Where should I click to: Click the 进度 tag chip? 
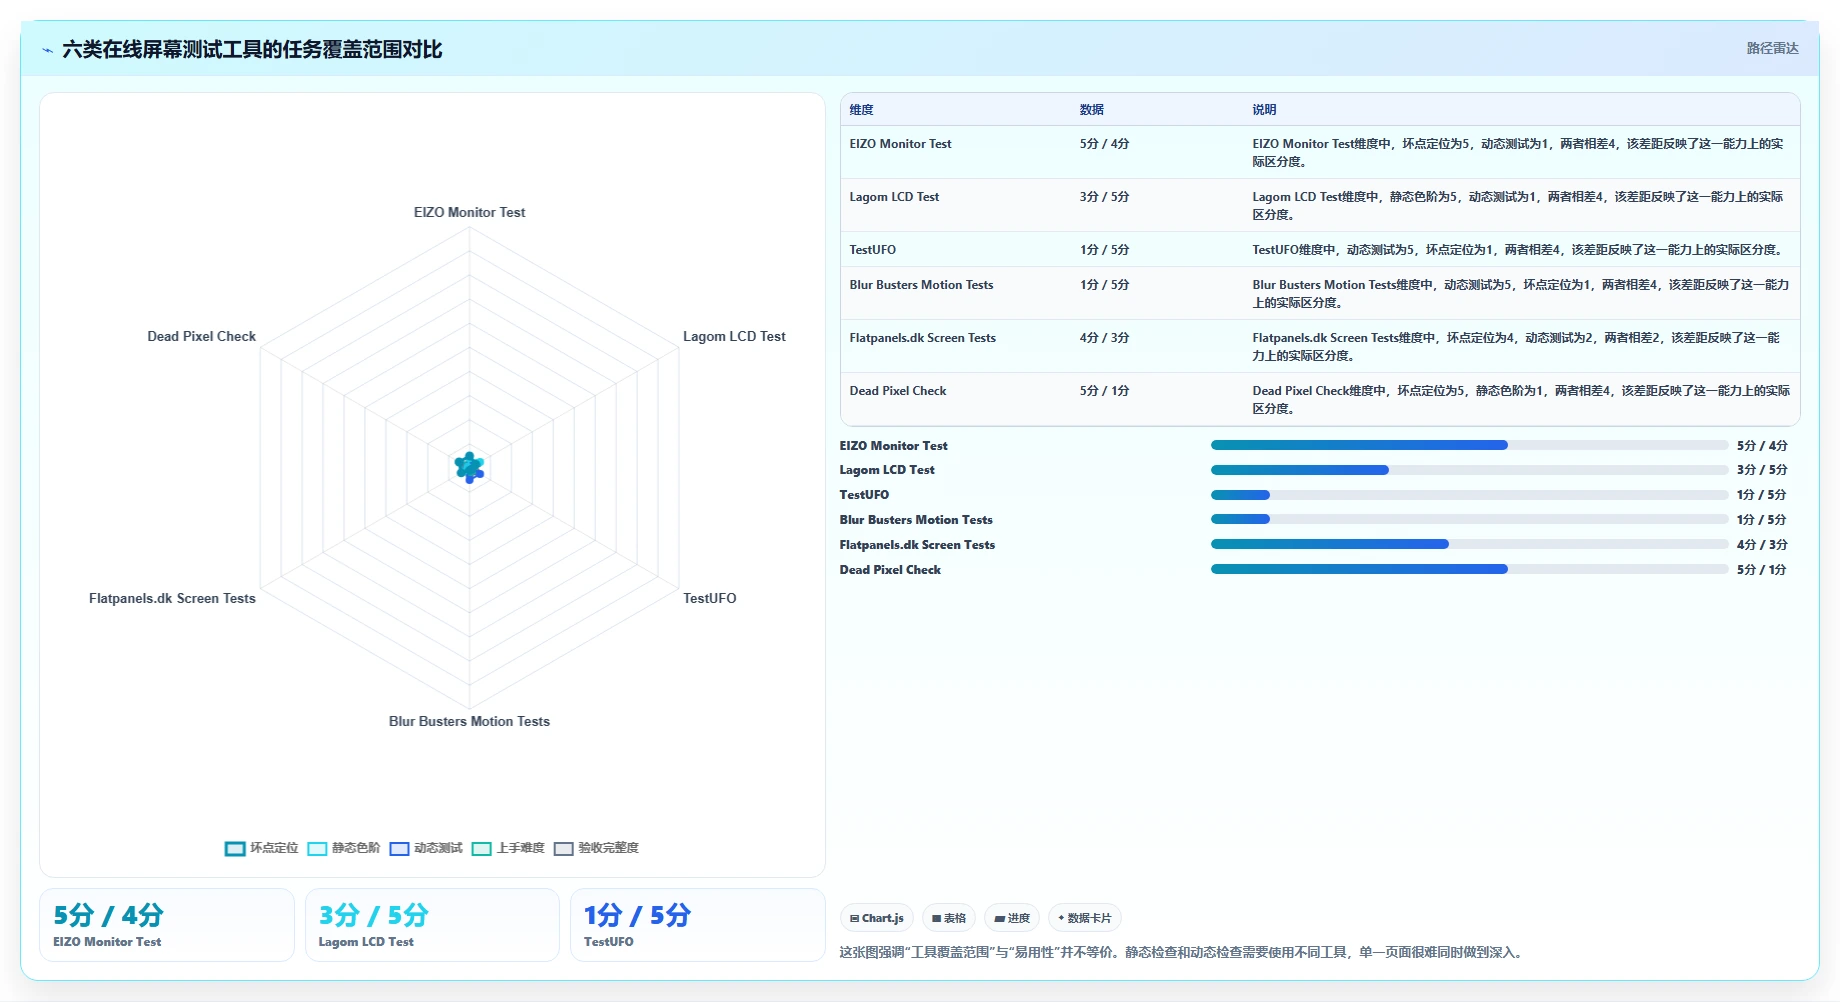coord(1012,918)
